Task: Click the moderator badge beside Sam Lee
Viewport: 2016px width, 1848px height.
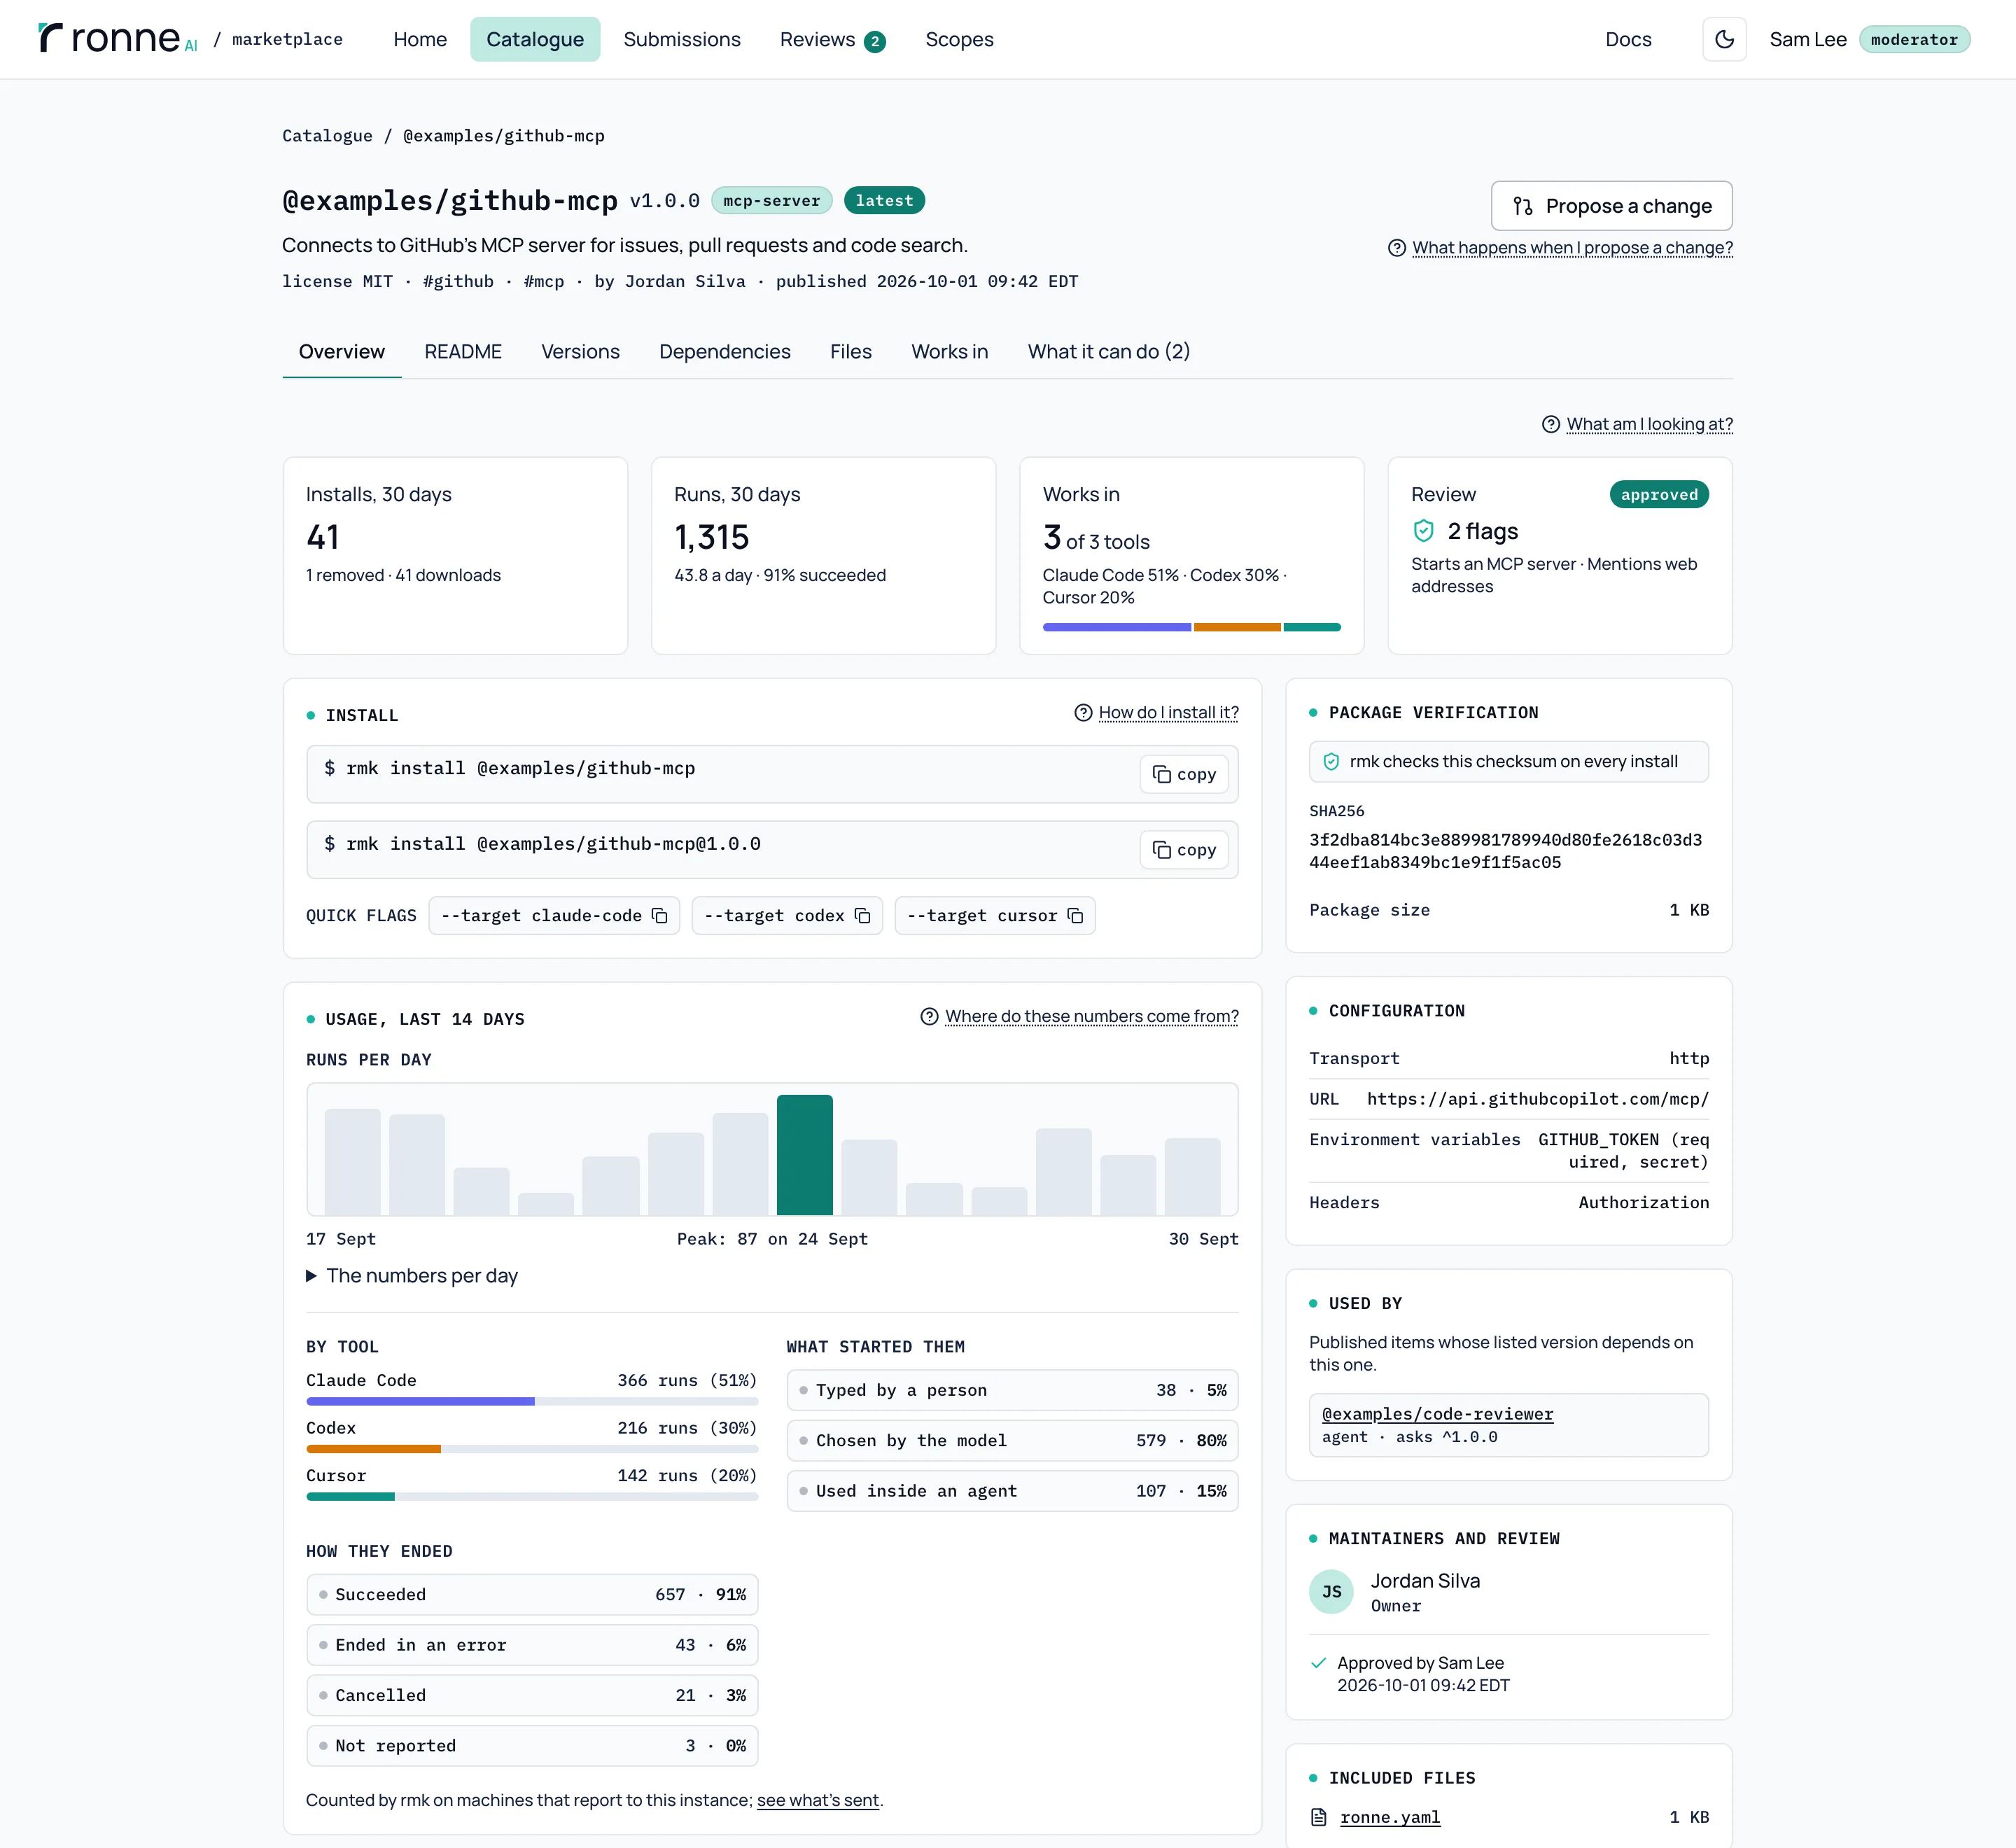Action: pos(1914,39)
